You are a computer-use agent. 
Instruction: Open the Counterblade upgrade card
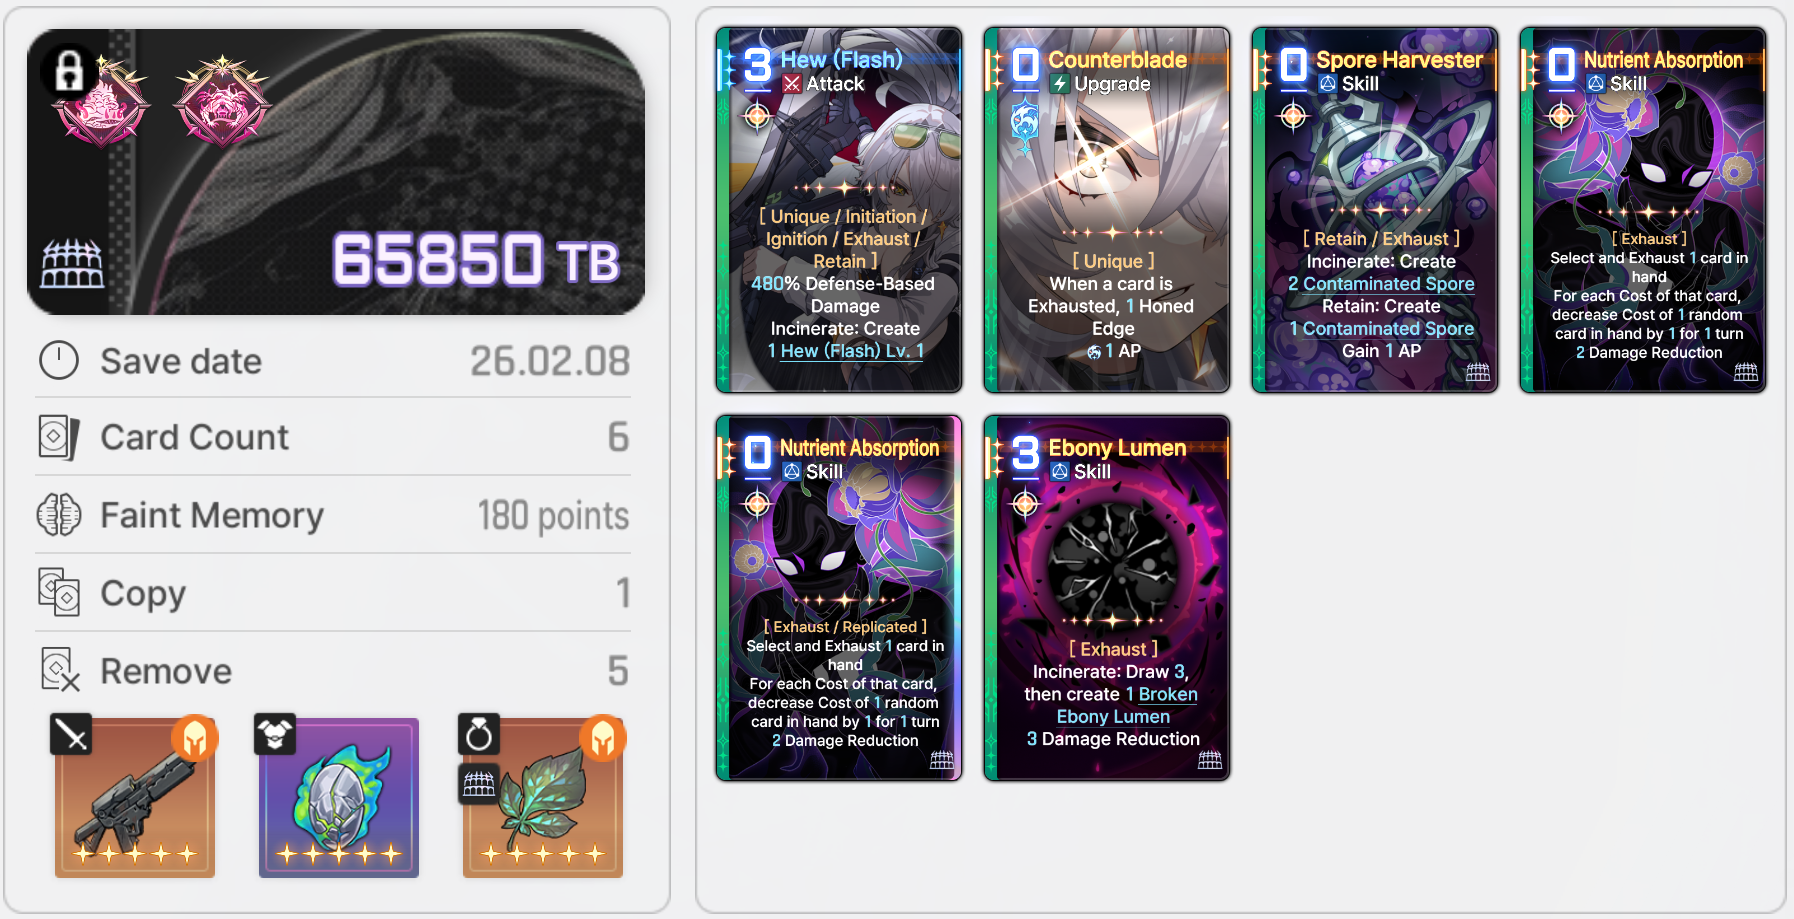click(x=1107, y=209)
